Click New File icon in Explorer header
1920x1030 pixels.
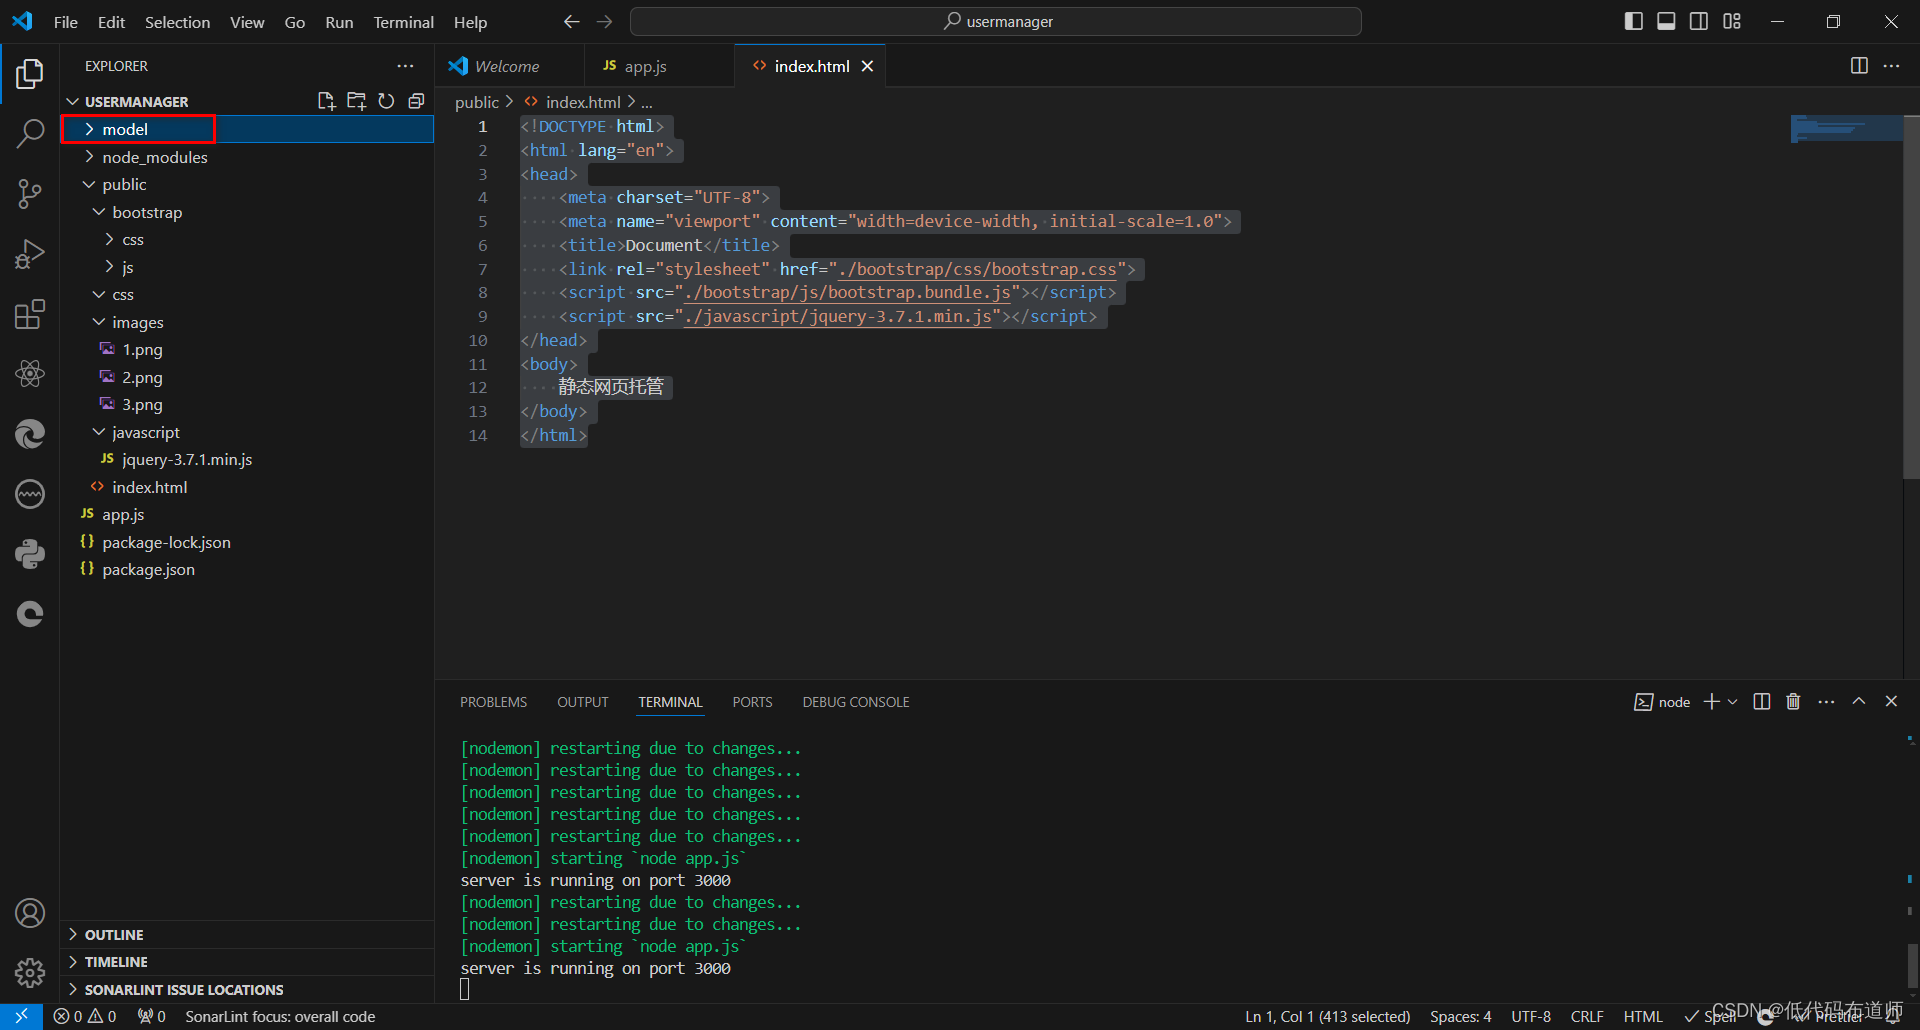point(326,101)
